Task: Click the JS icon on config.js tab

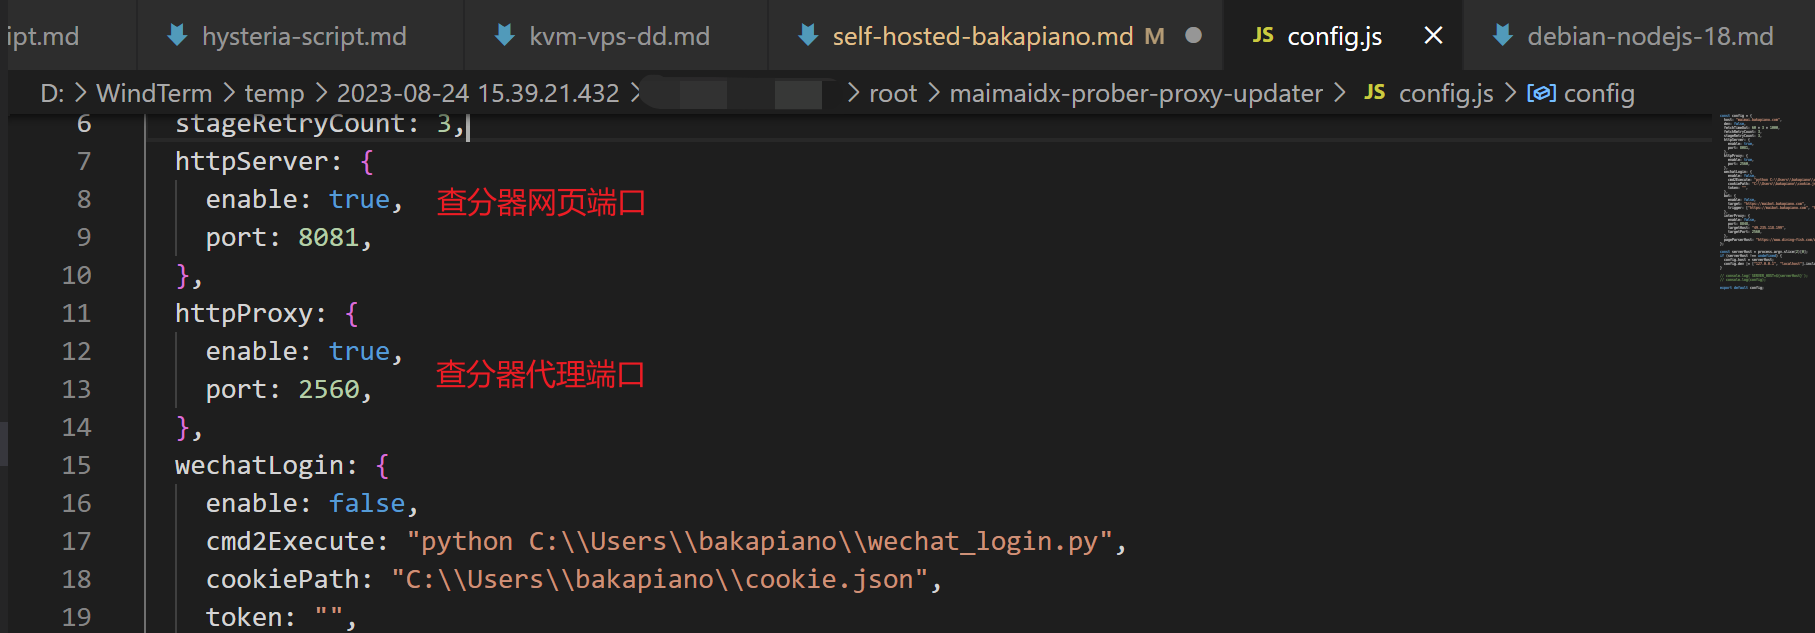Action: (x=1263, y=36)
